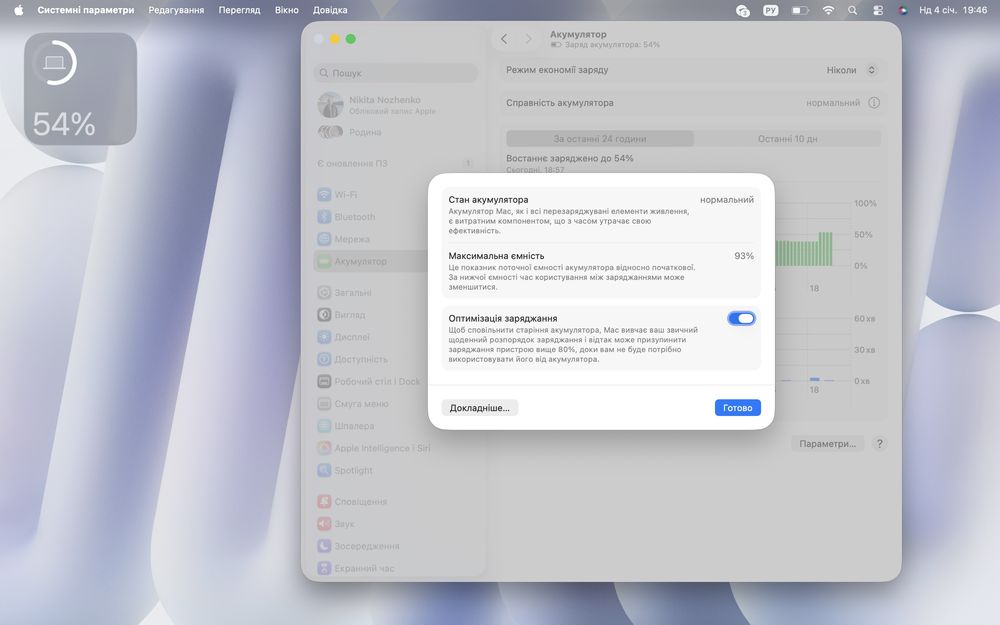Open the Довідка menu
Image resolution: width=1000 pixels, height=625 pixels.
click(x=330, y=10)
